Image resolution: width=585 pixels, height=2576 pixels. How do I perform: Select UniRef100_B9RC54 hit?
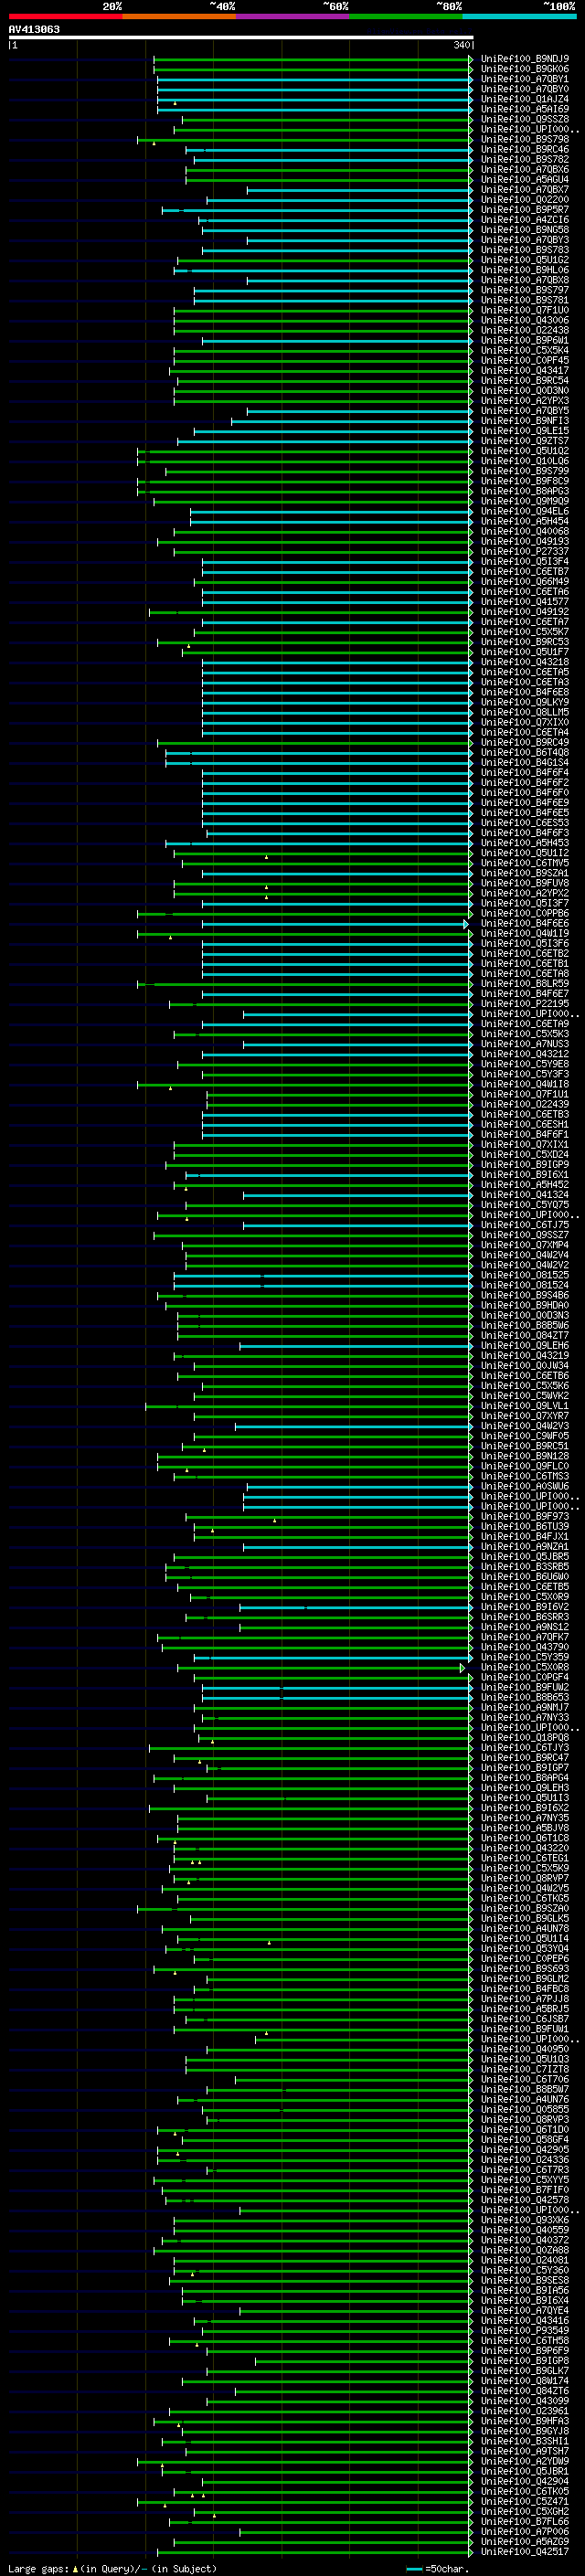pyautogui.click(x=524, y=380)
